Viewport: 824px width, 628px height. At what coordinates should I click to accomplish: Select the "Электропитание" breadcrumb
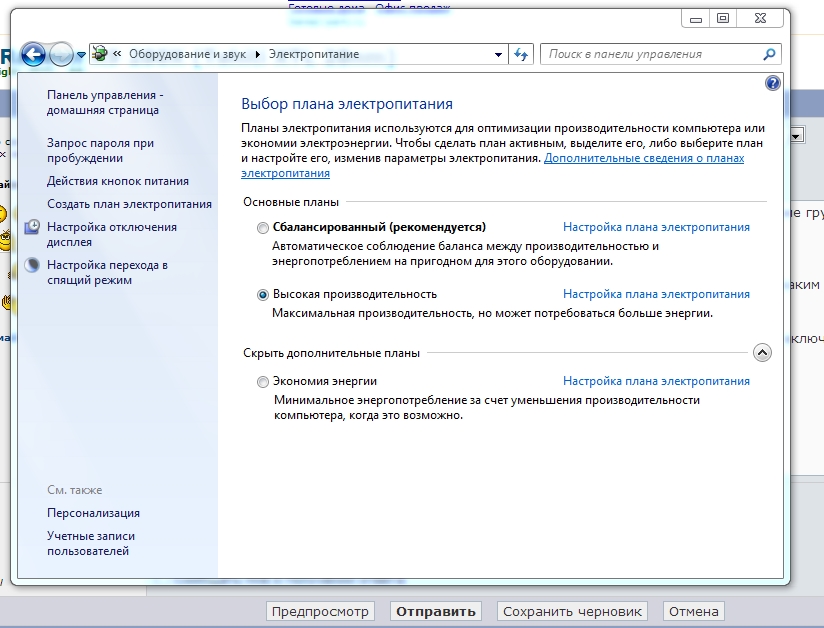click(314, 54)
